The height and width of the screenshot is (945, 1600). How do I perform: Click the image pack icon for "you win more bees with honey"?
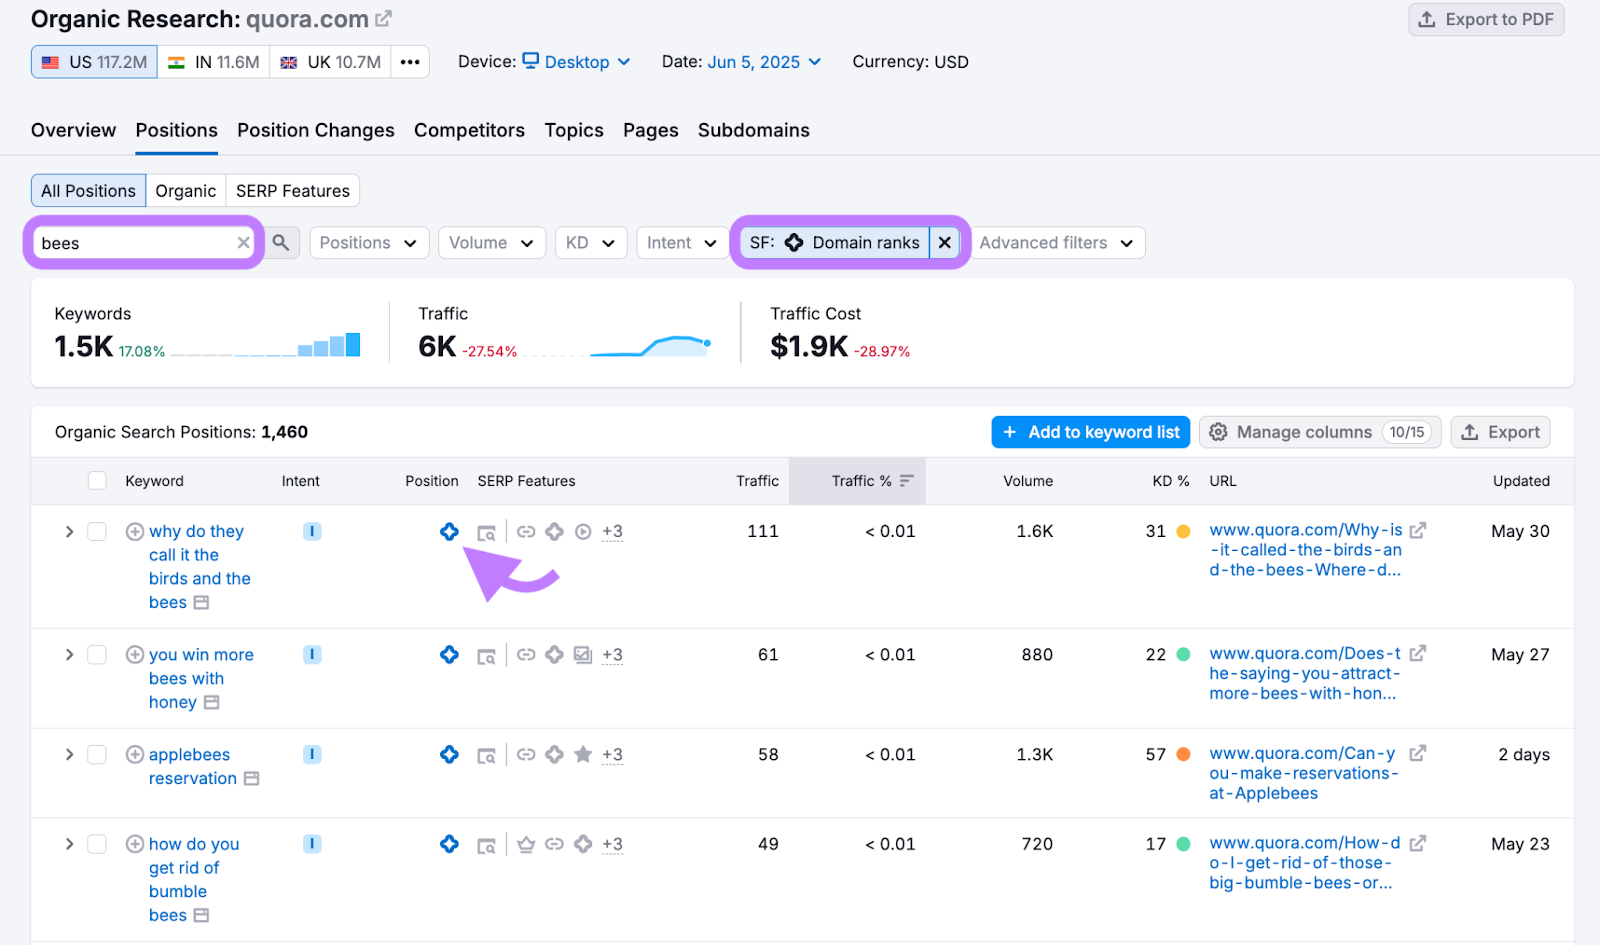click(582, 654)
